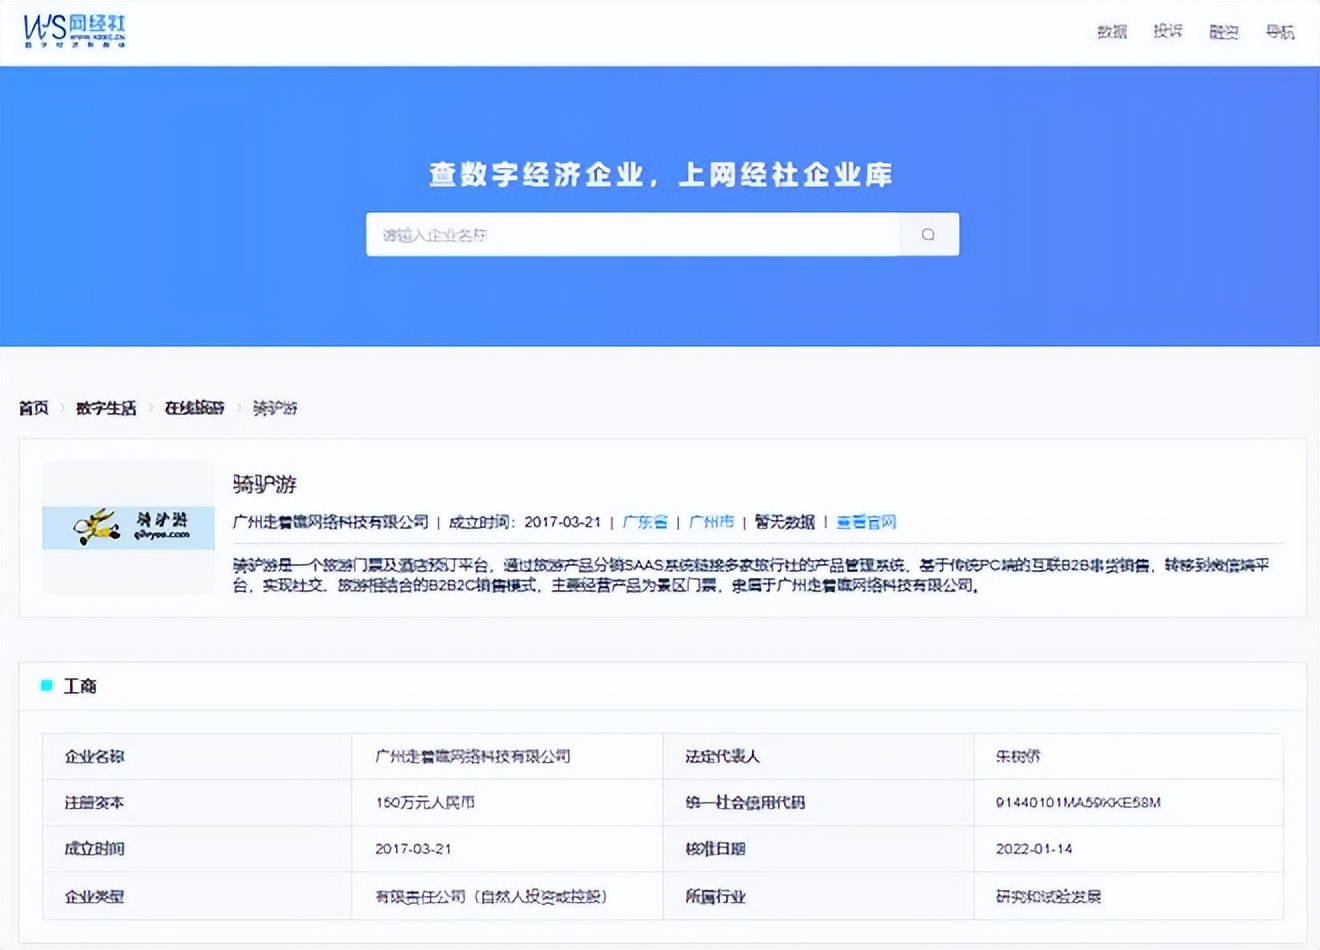Click the cyan square beside 工商
Viewport: 1320px width, 950px height.
(46, 685)
